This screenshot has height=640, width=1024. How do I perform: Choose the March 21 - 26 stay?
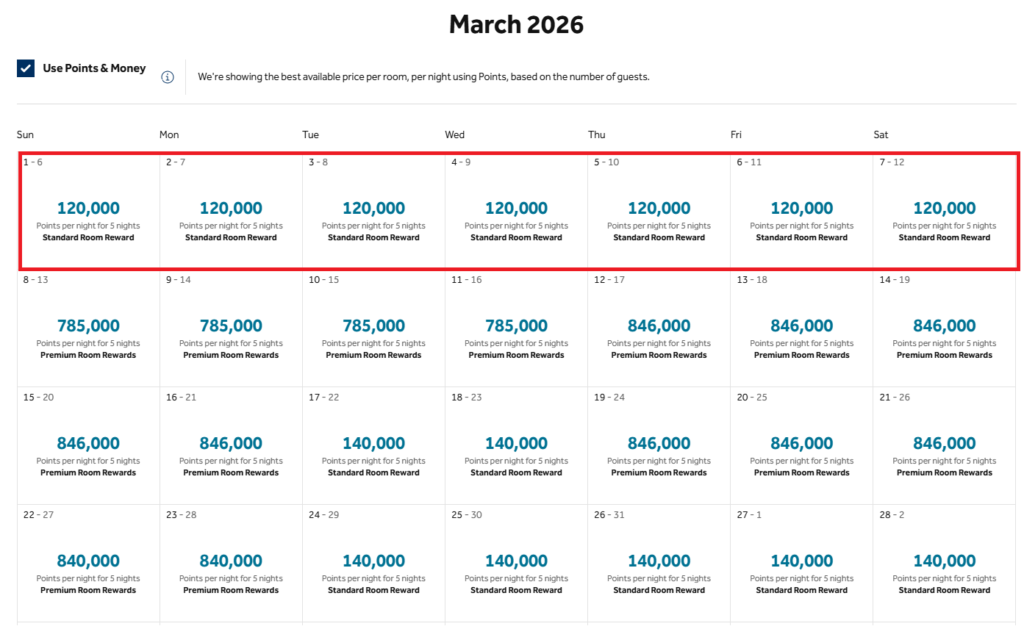[x=944, y=446]
